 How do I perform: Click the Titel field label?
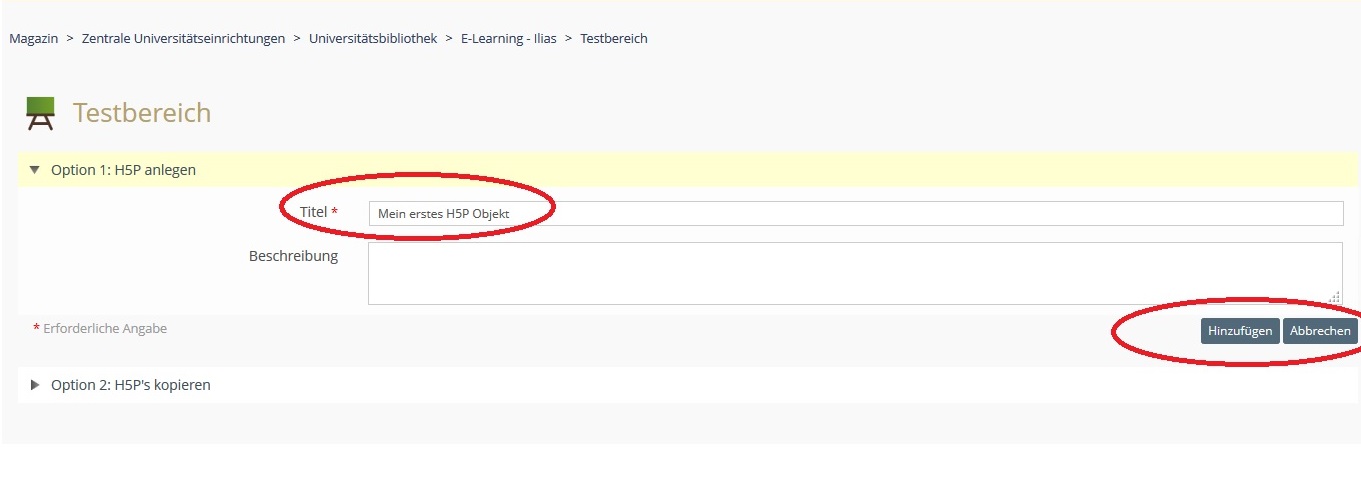click(313, 212)
